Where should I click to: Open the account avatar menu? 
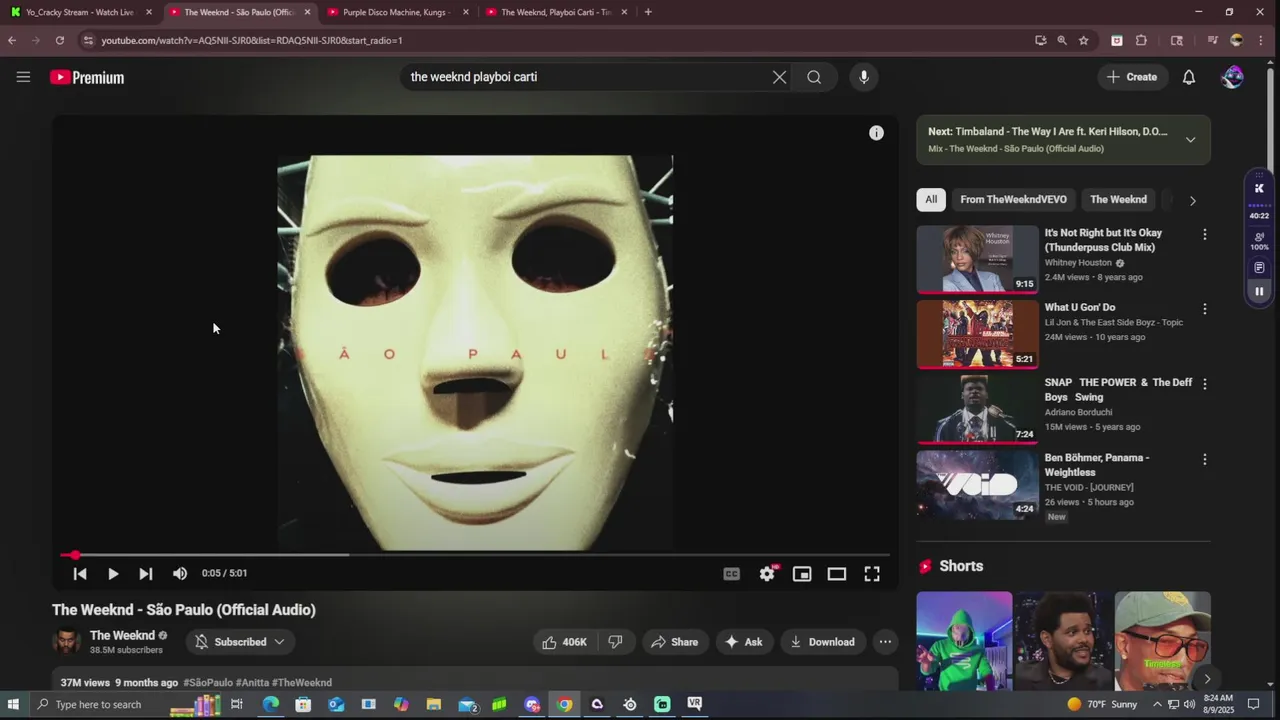click(x=1233, y=77)
